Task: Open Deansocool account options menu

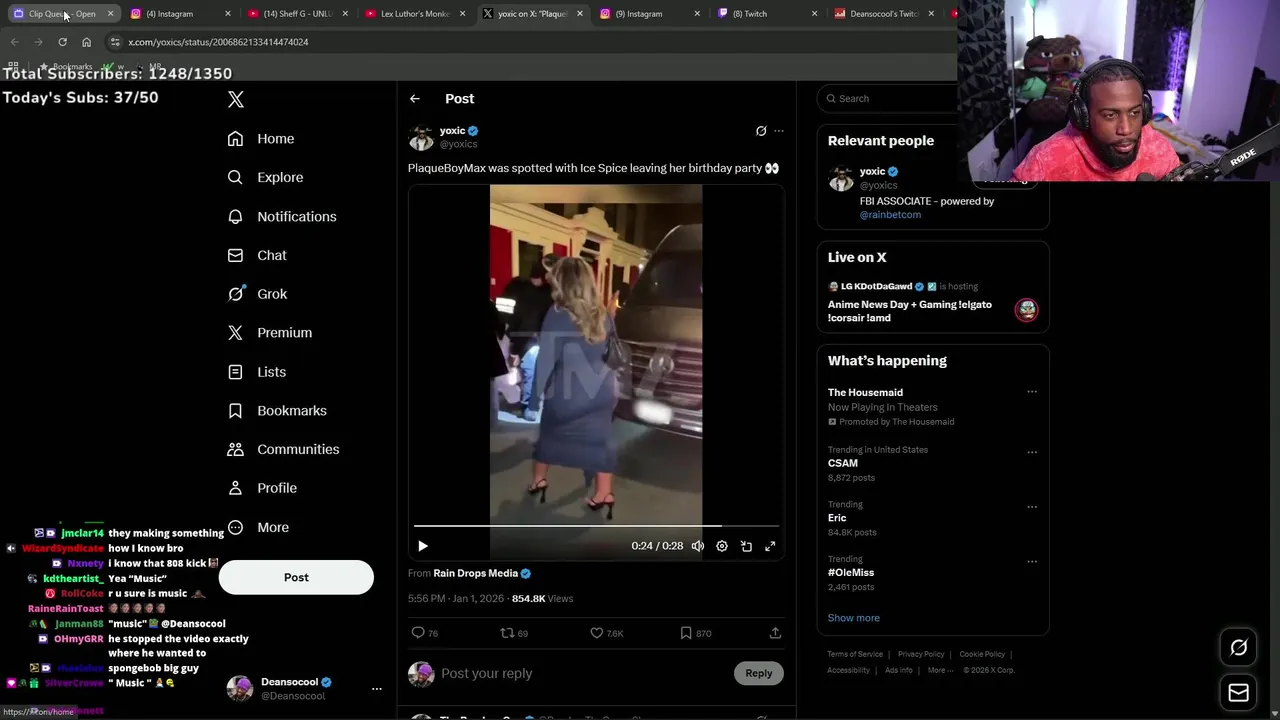Action: point(377,689)
